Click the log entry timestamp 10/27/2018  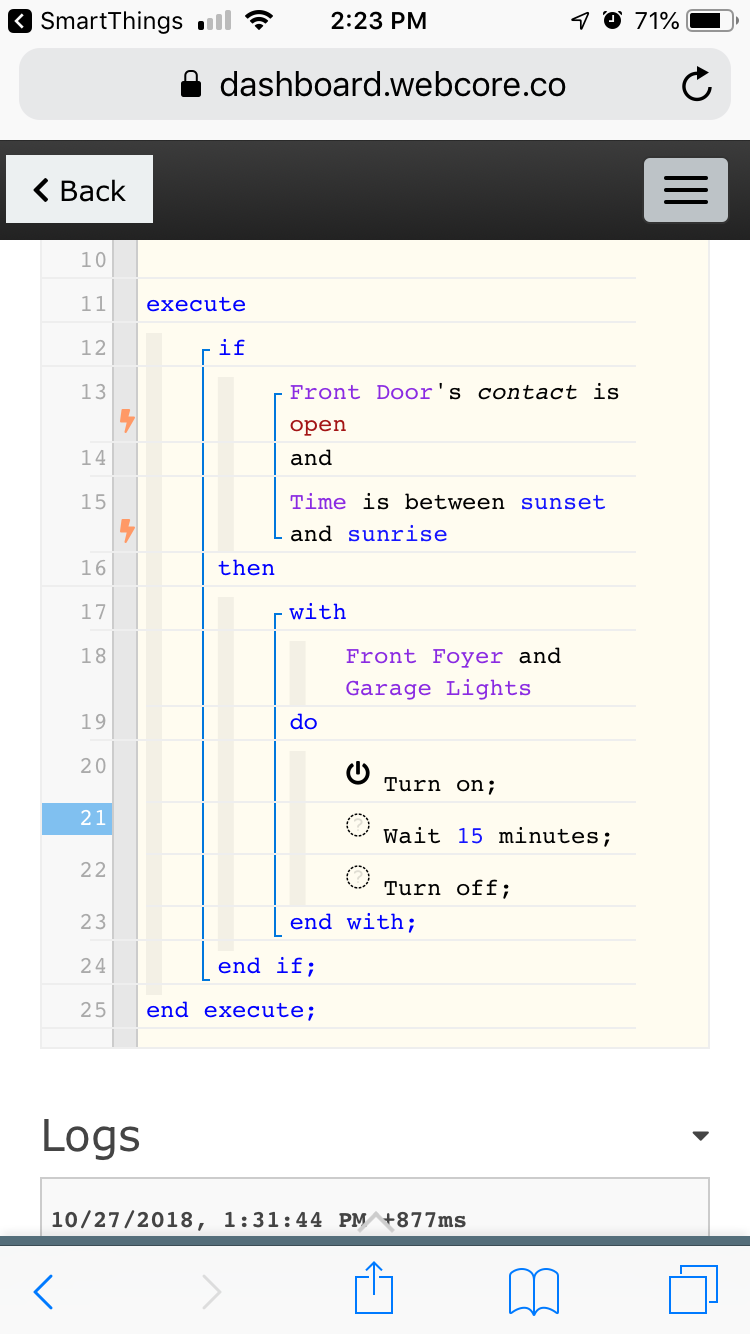[259, 1220]
